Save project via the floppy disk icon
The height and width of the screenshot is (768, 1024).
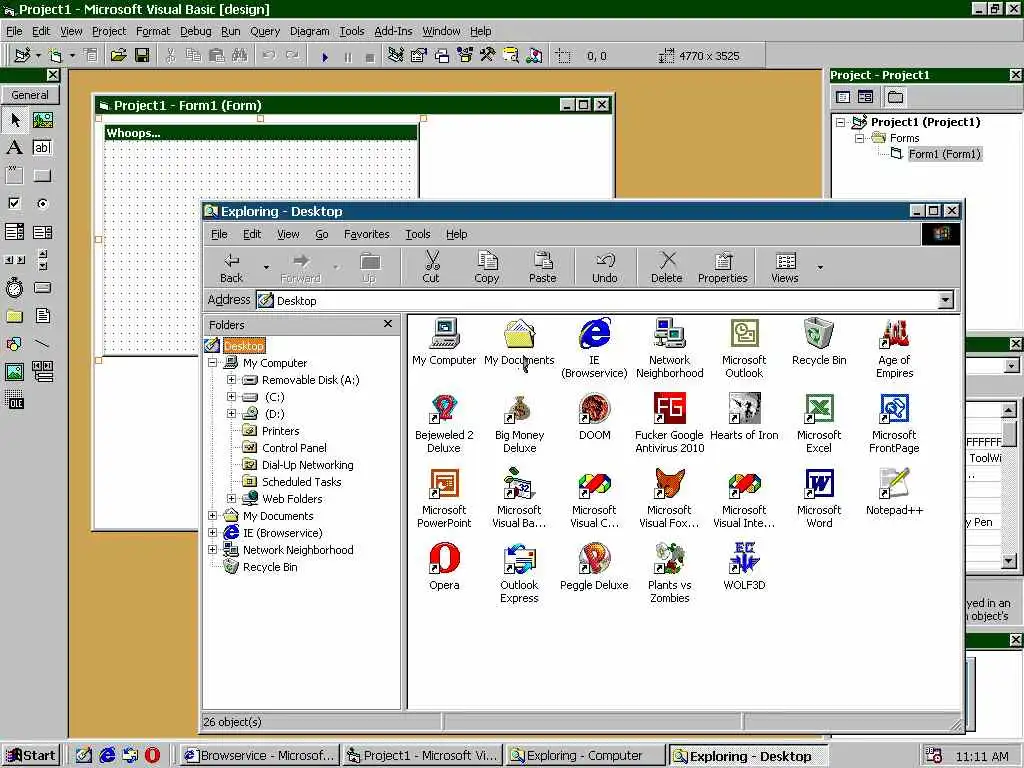pyautogui.click(x=142, y=56)
